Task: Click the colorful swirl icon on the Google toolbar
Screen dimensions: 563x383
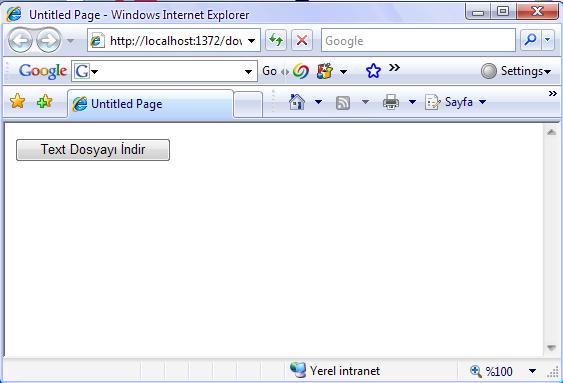Action: [x=301, y=71]
